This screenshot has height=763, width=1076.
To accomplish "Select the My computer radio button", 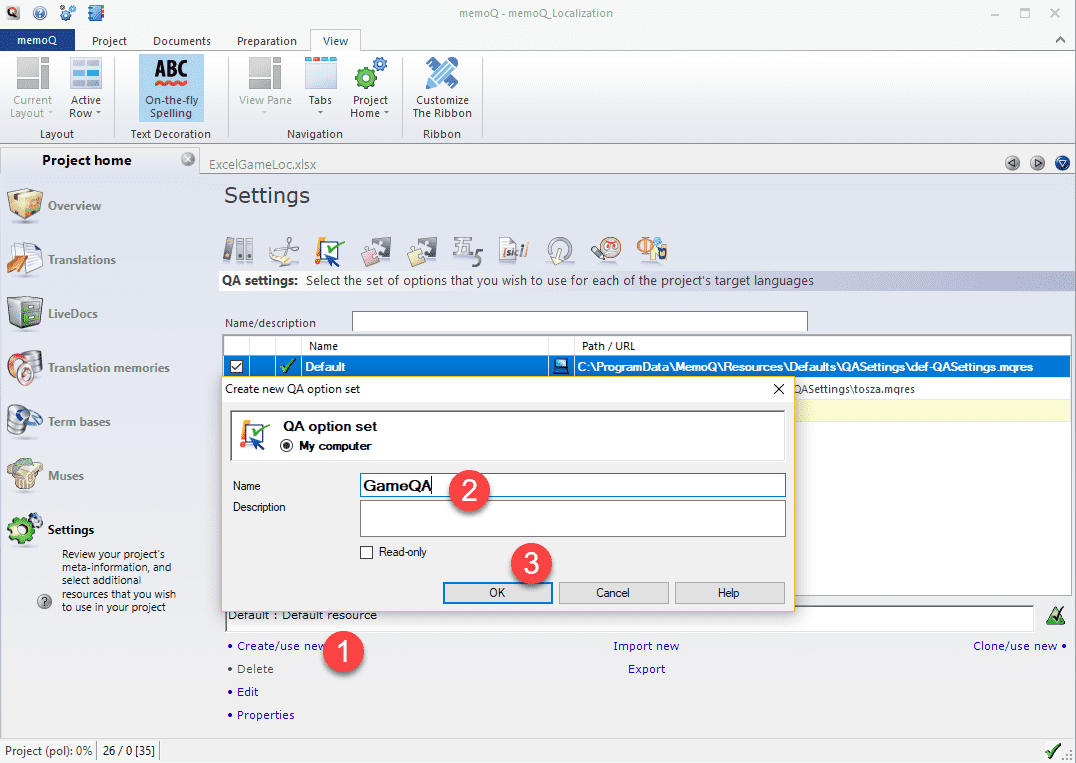I will (287, 446).
